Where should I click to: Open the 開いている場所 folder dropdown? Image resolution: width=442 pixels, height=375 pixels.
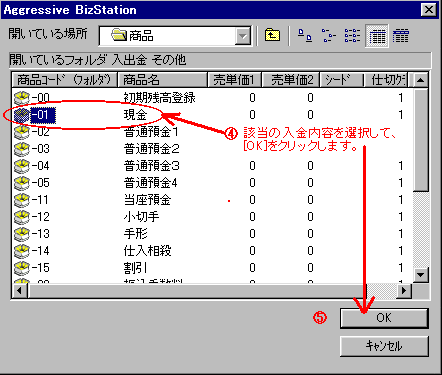pos(243,36)
